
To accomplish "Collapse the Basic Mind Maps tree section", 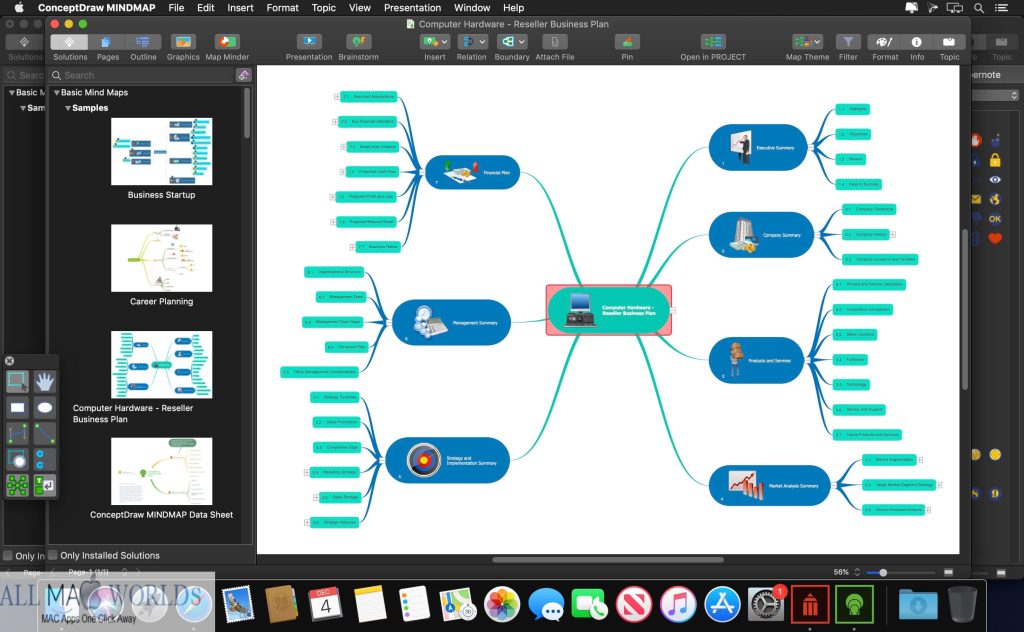I will click(x=57, y=93).
